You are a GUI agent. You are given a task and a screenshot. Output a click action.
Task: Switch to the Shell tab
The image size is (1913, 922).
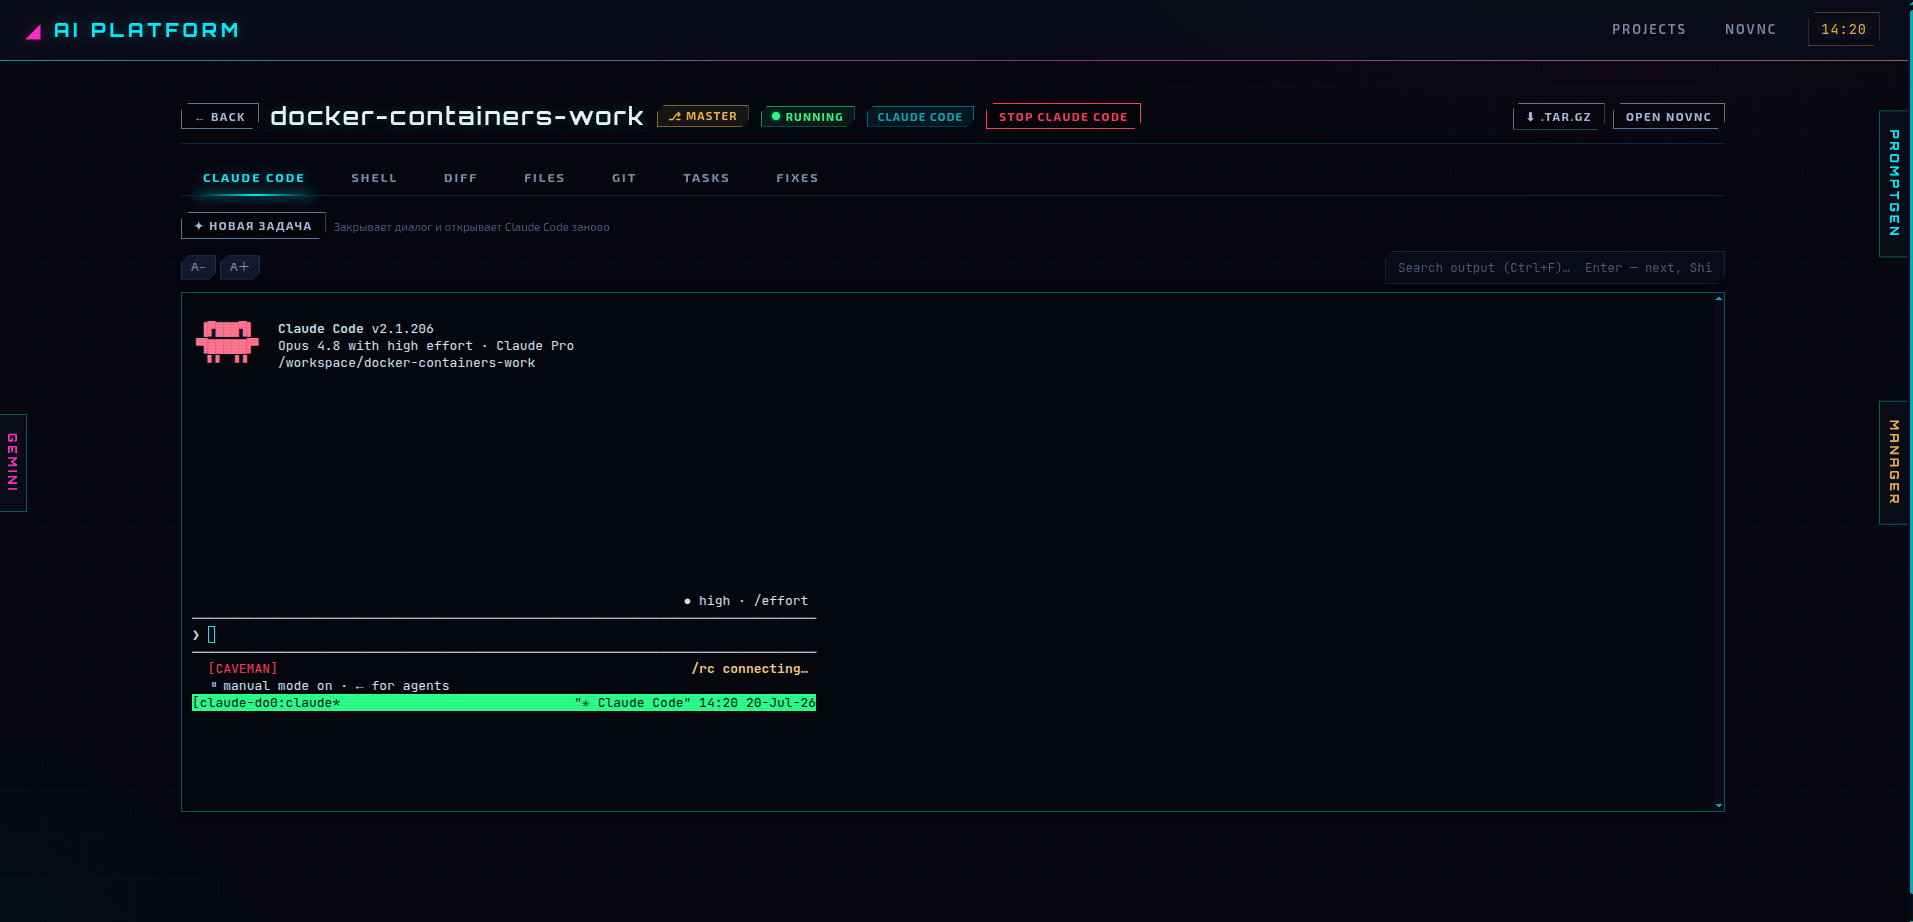click(x=374, y=178)
